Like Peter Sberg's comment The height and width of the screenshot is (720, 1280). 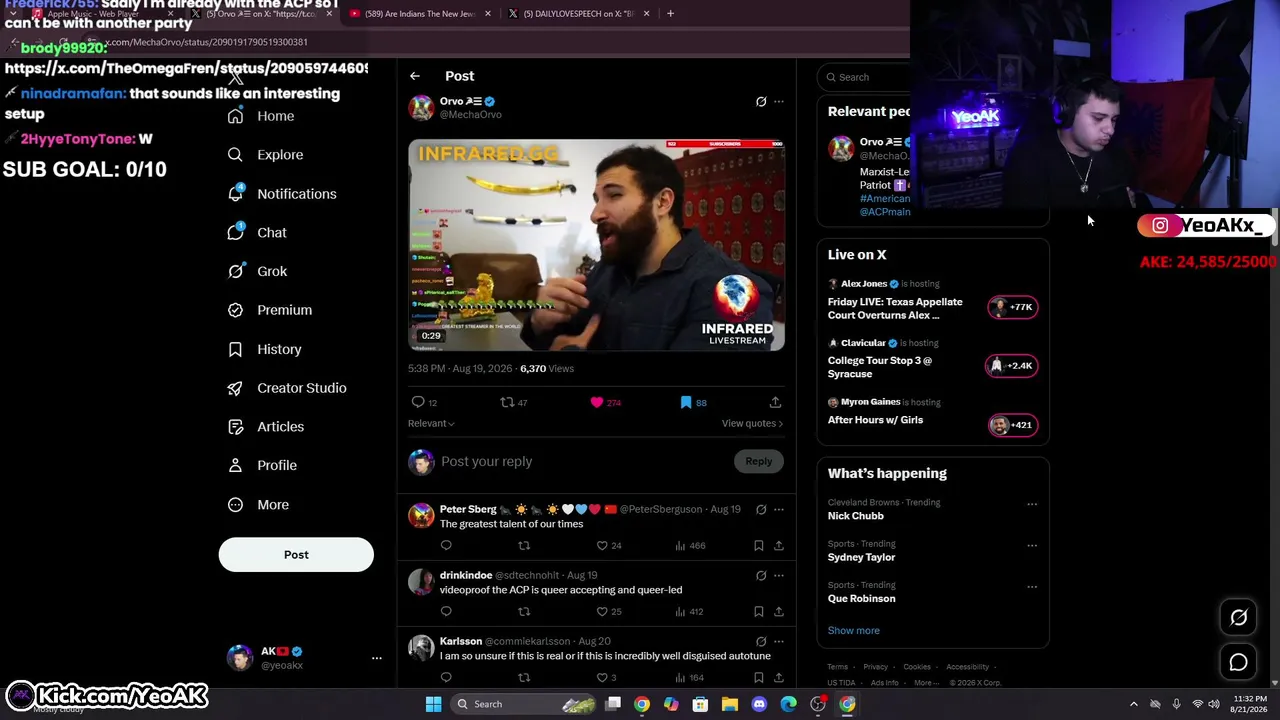point(602,546)
